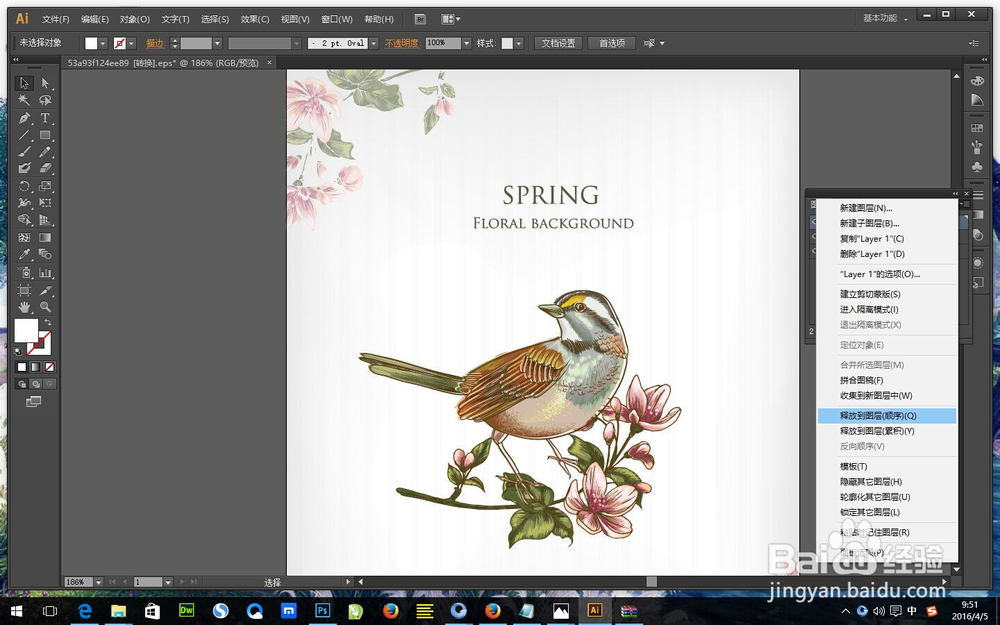Select the Gradient tool
Screen dimensions: 1000x625
coord(45,237)
